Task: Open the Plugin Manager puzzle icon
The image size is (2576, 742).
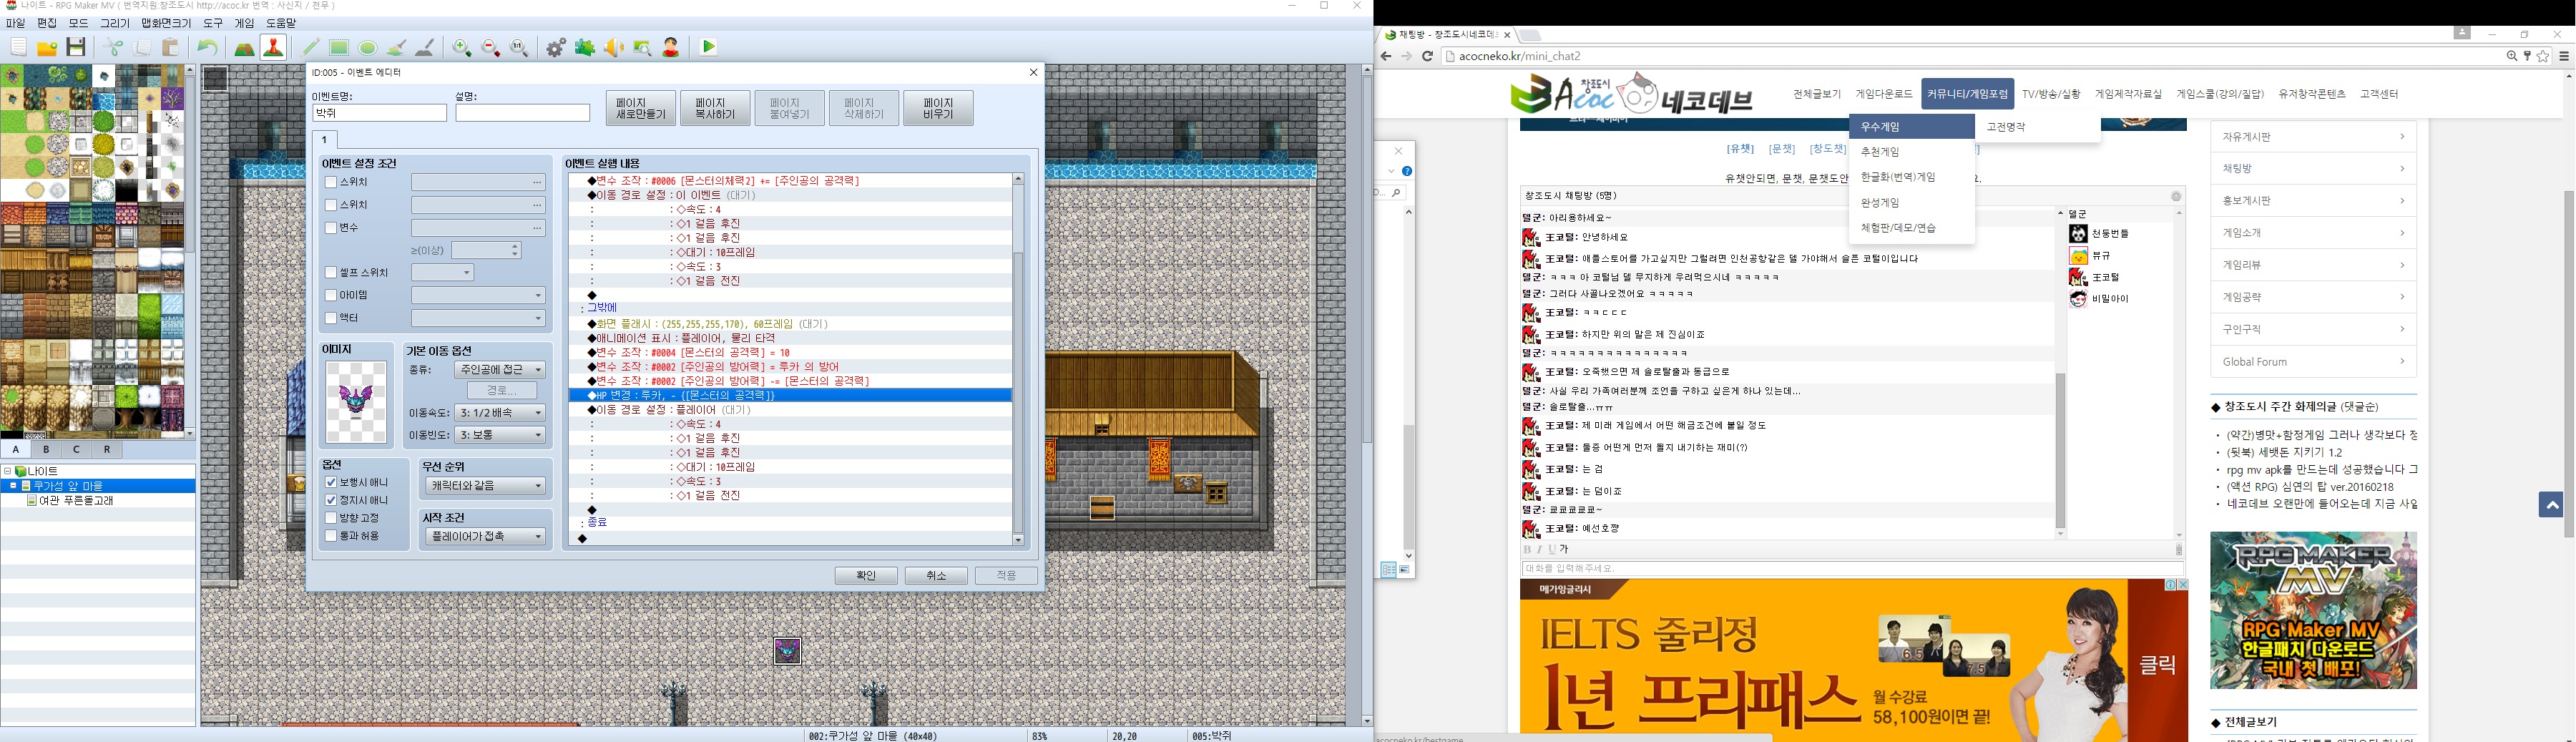Action: pyautogui.click(x=585, y=47)
